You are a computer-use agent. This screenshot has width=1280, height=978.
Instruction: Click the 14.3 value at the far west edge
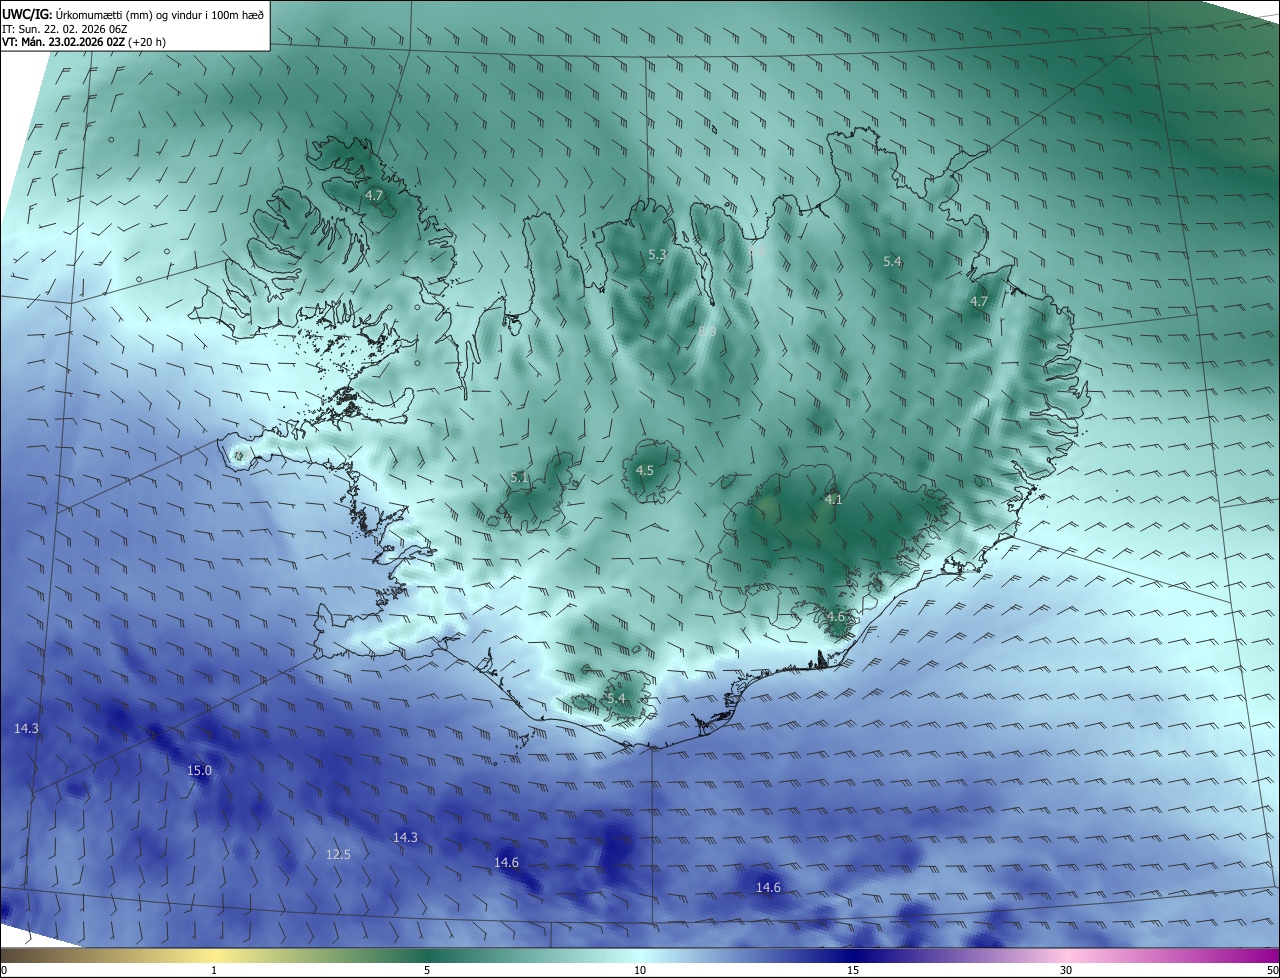[26, 729]
